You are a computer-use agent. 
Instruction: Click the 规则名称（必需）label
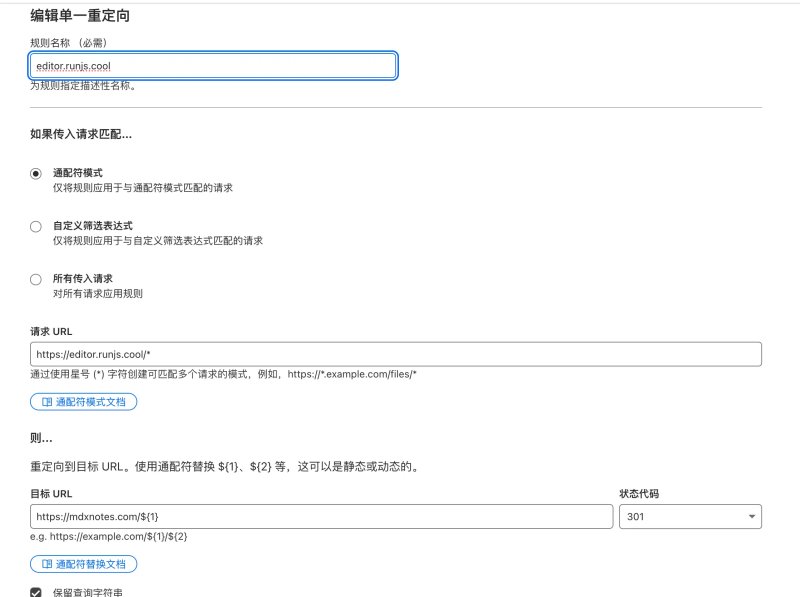69,43
